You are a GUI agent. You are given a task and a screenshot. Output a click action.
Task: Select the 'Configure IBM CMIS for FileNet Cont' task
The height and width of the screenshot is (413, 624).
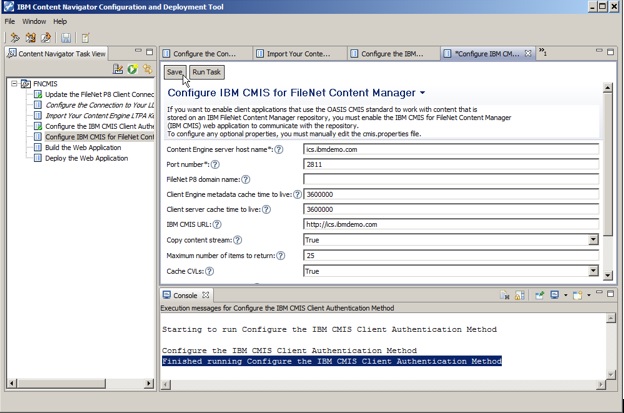click(99, 137)
